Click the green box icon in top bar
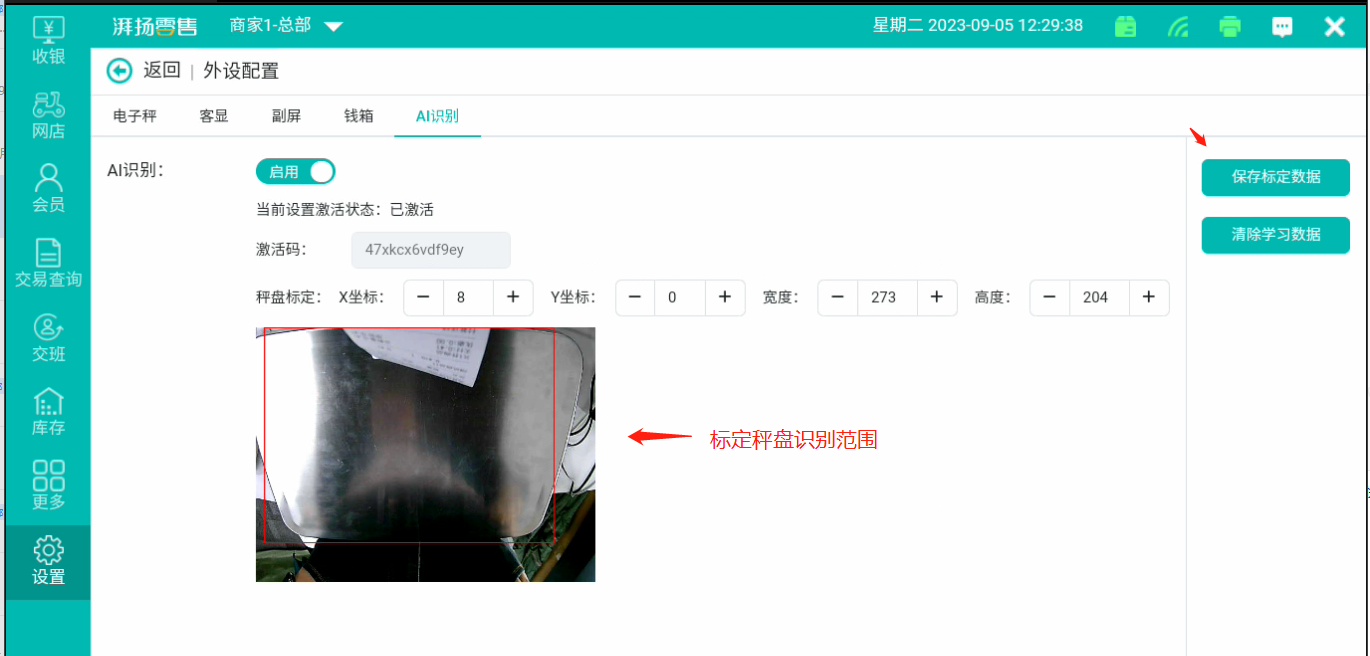Screen dimensions: 1370x656 coord(1125,26)
